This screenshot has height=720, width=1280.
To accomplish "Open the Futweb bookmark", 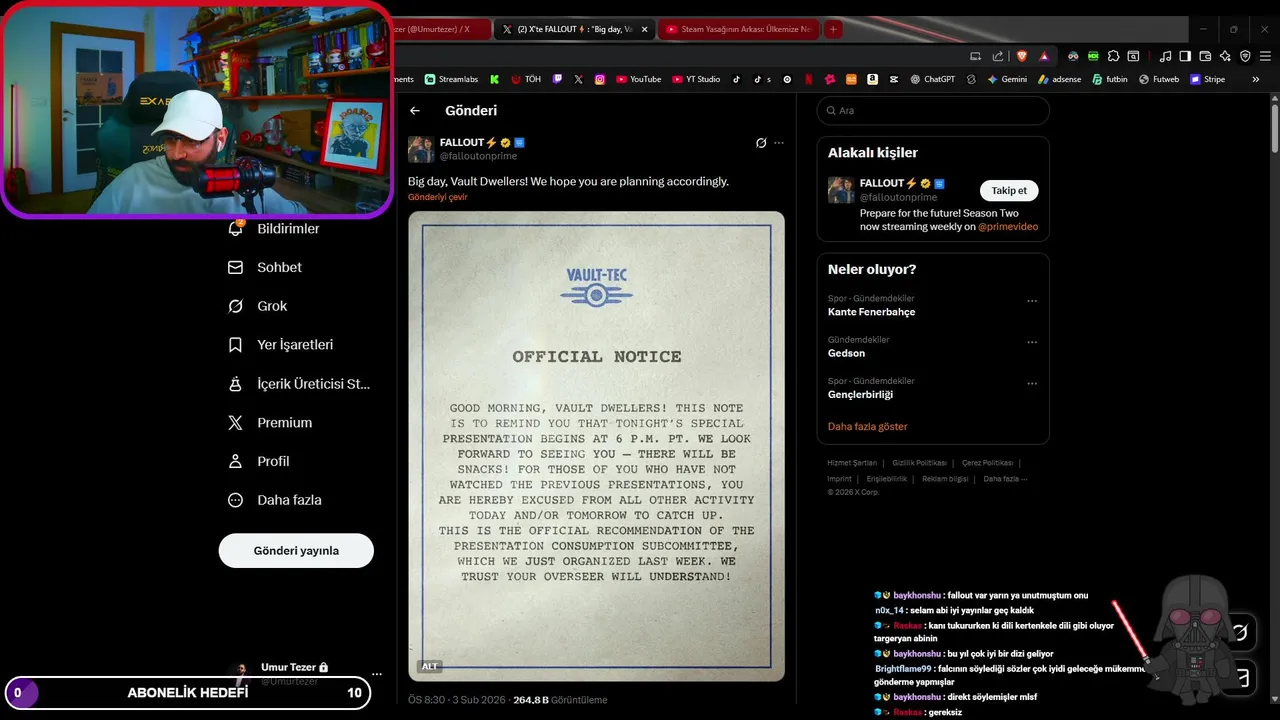I will coord(1159,79).
